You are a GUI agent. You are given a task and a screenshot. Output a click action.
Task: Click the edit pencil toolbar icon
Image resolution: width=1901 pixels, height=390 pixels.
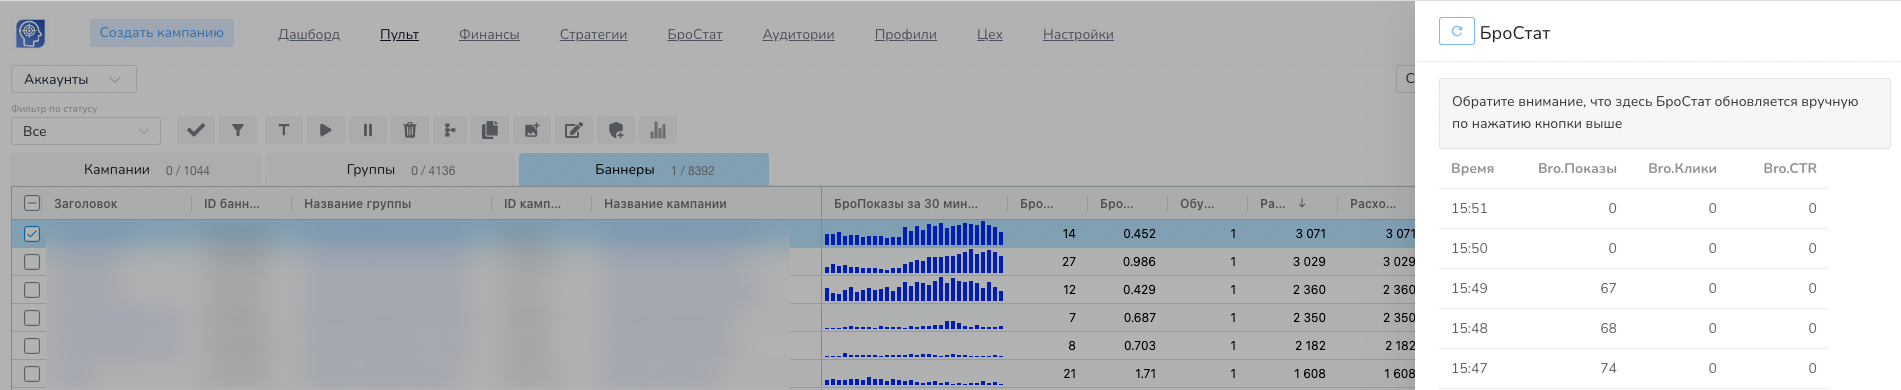click(574, 130)
